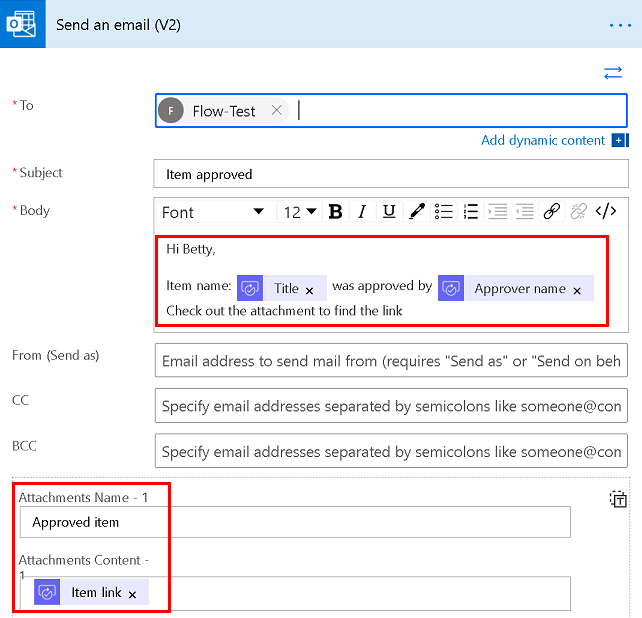Remove the Item link token
Viewport: 642px width, 618px height.
tap(132, 594)
